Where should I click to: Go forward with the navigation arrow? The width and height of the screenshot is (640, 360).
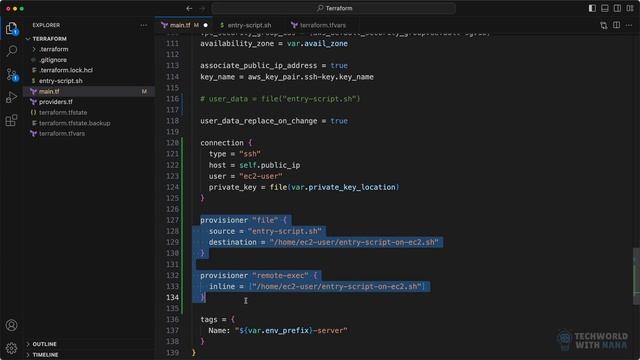[202, 8]
